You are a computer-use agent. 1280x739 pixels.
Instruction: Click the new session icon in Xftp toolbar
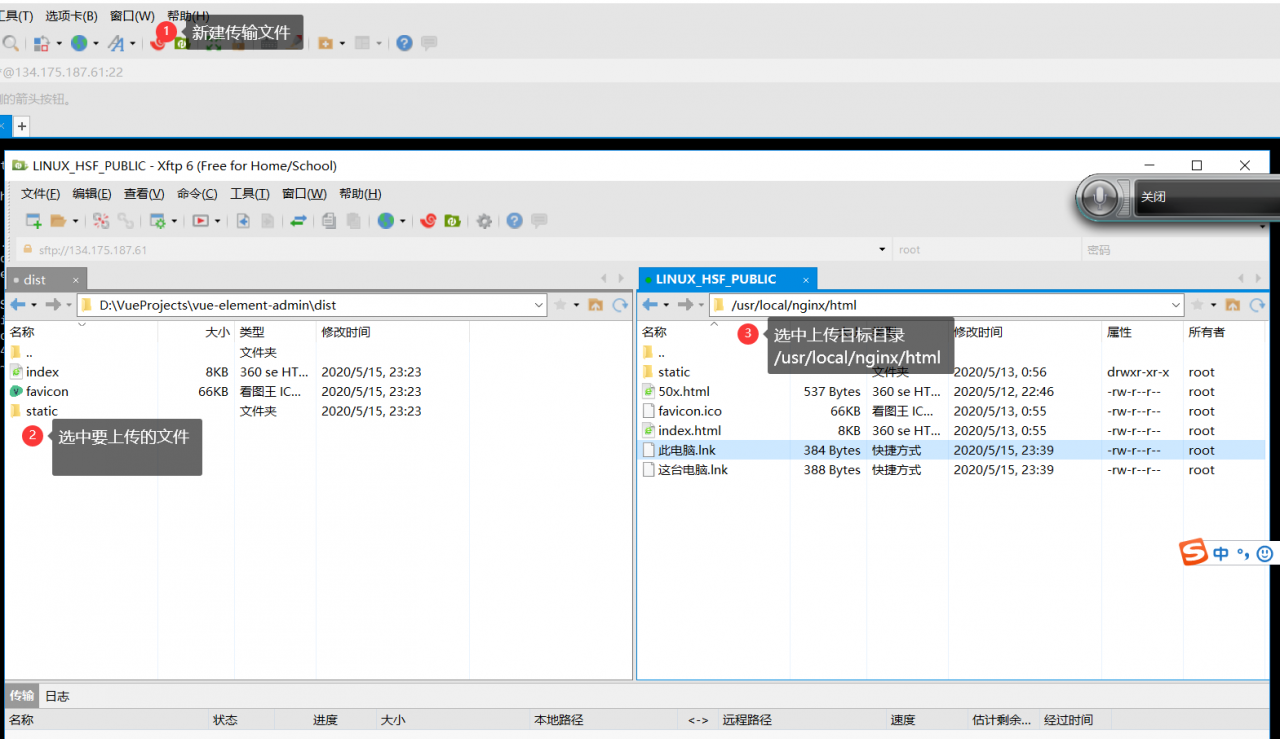click(x=34, y=221)
